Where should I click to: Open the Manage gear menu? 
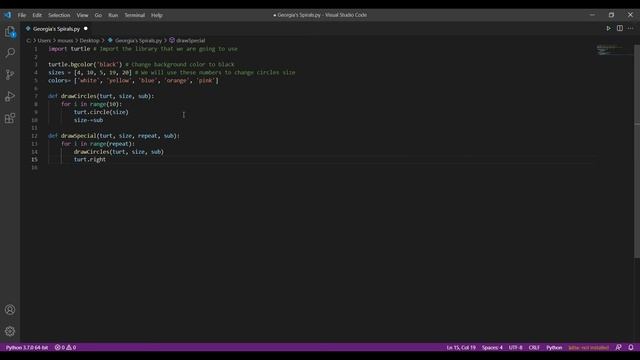pyautogui.click(x=10, y=331)
